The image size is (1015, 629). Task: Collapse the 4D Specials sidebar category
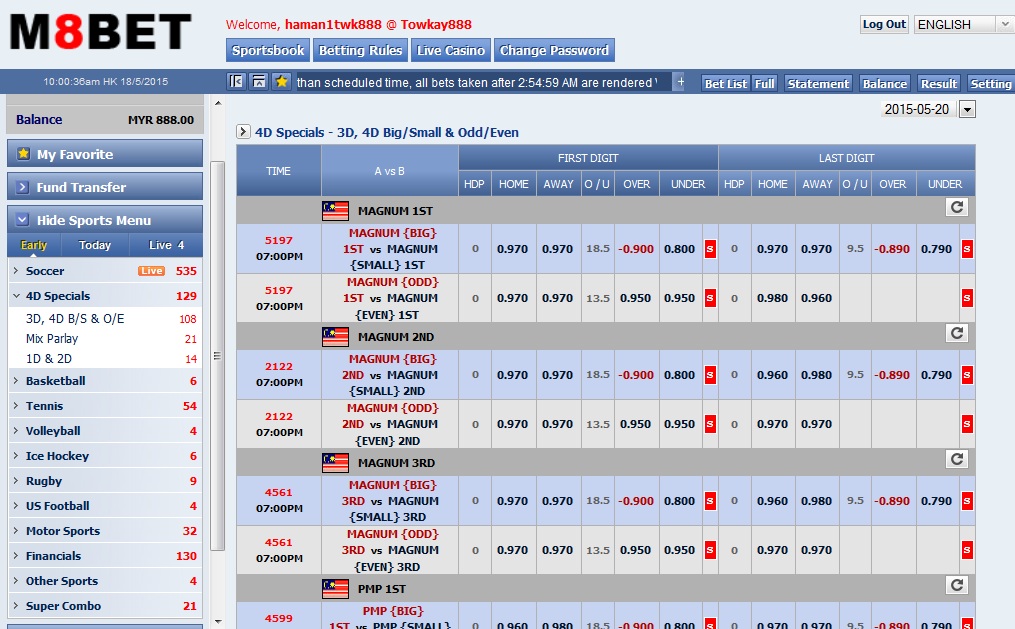coord(105,296)
